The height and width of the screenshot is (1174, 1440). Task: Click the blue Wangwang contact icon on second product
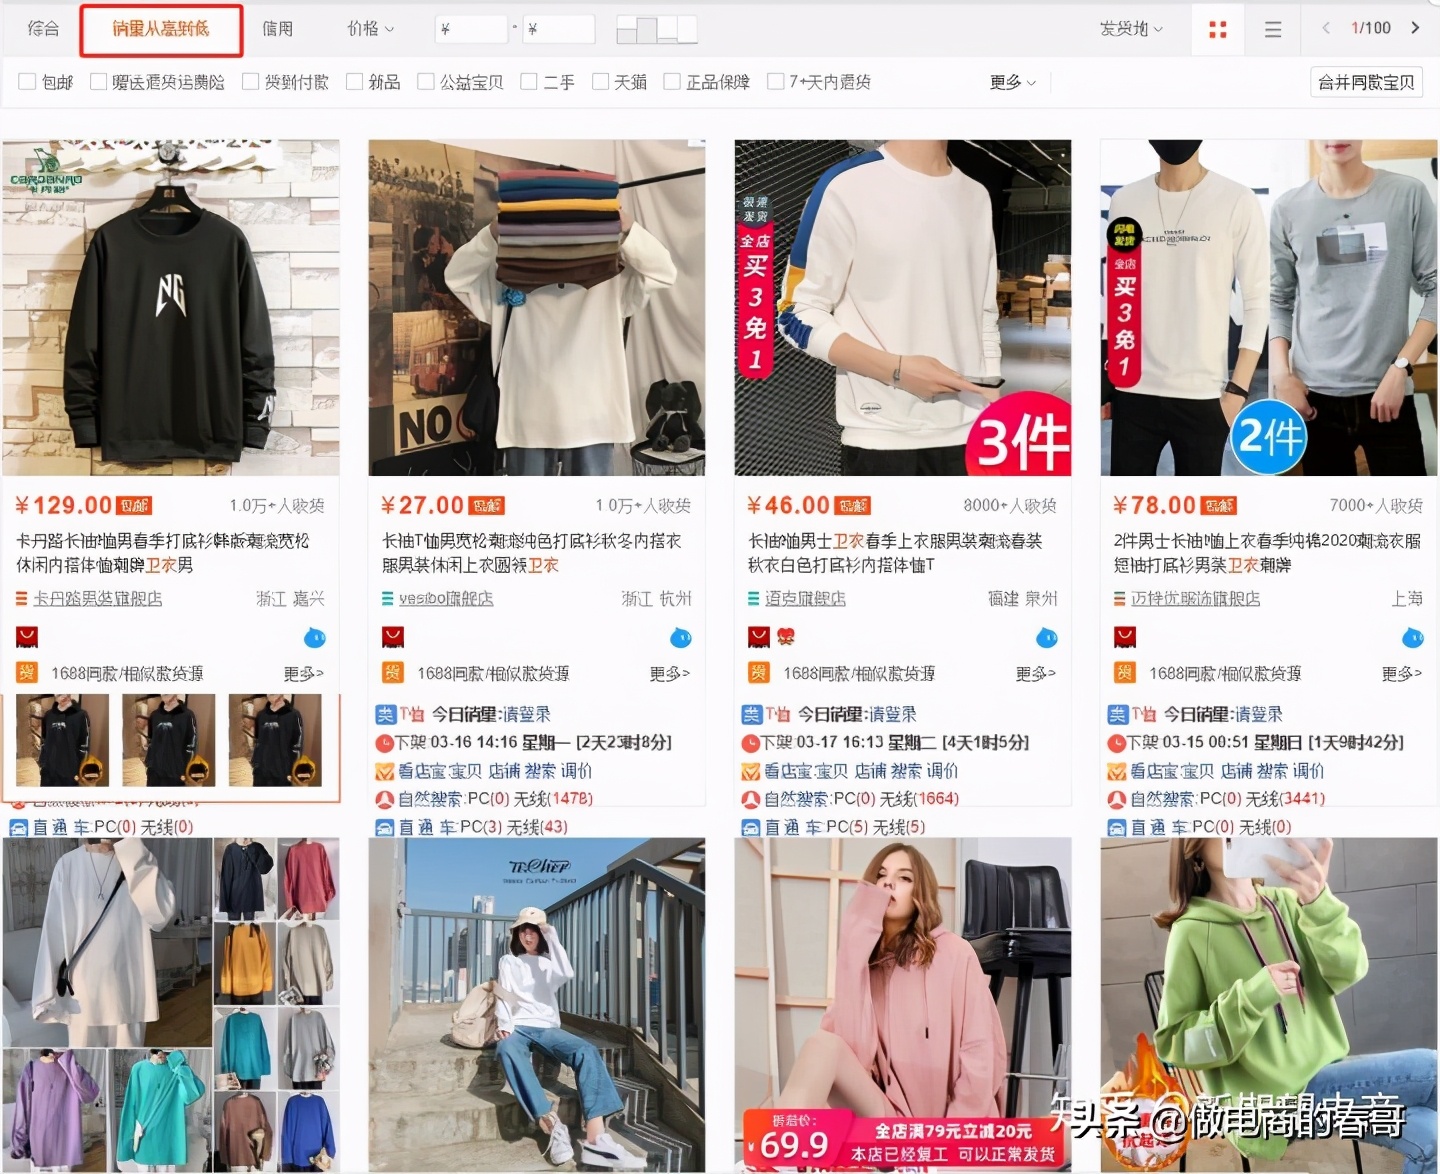coord(681,638)
